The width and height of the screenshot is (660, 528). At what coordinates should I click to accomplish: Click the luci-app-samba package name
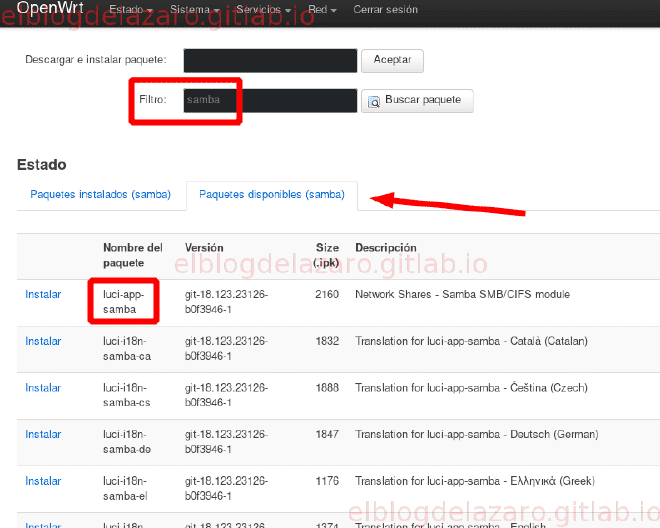click(x=124, y=301)
